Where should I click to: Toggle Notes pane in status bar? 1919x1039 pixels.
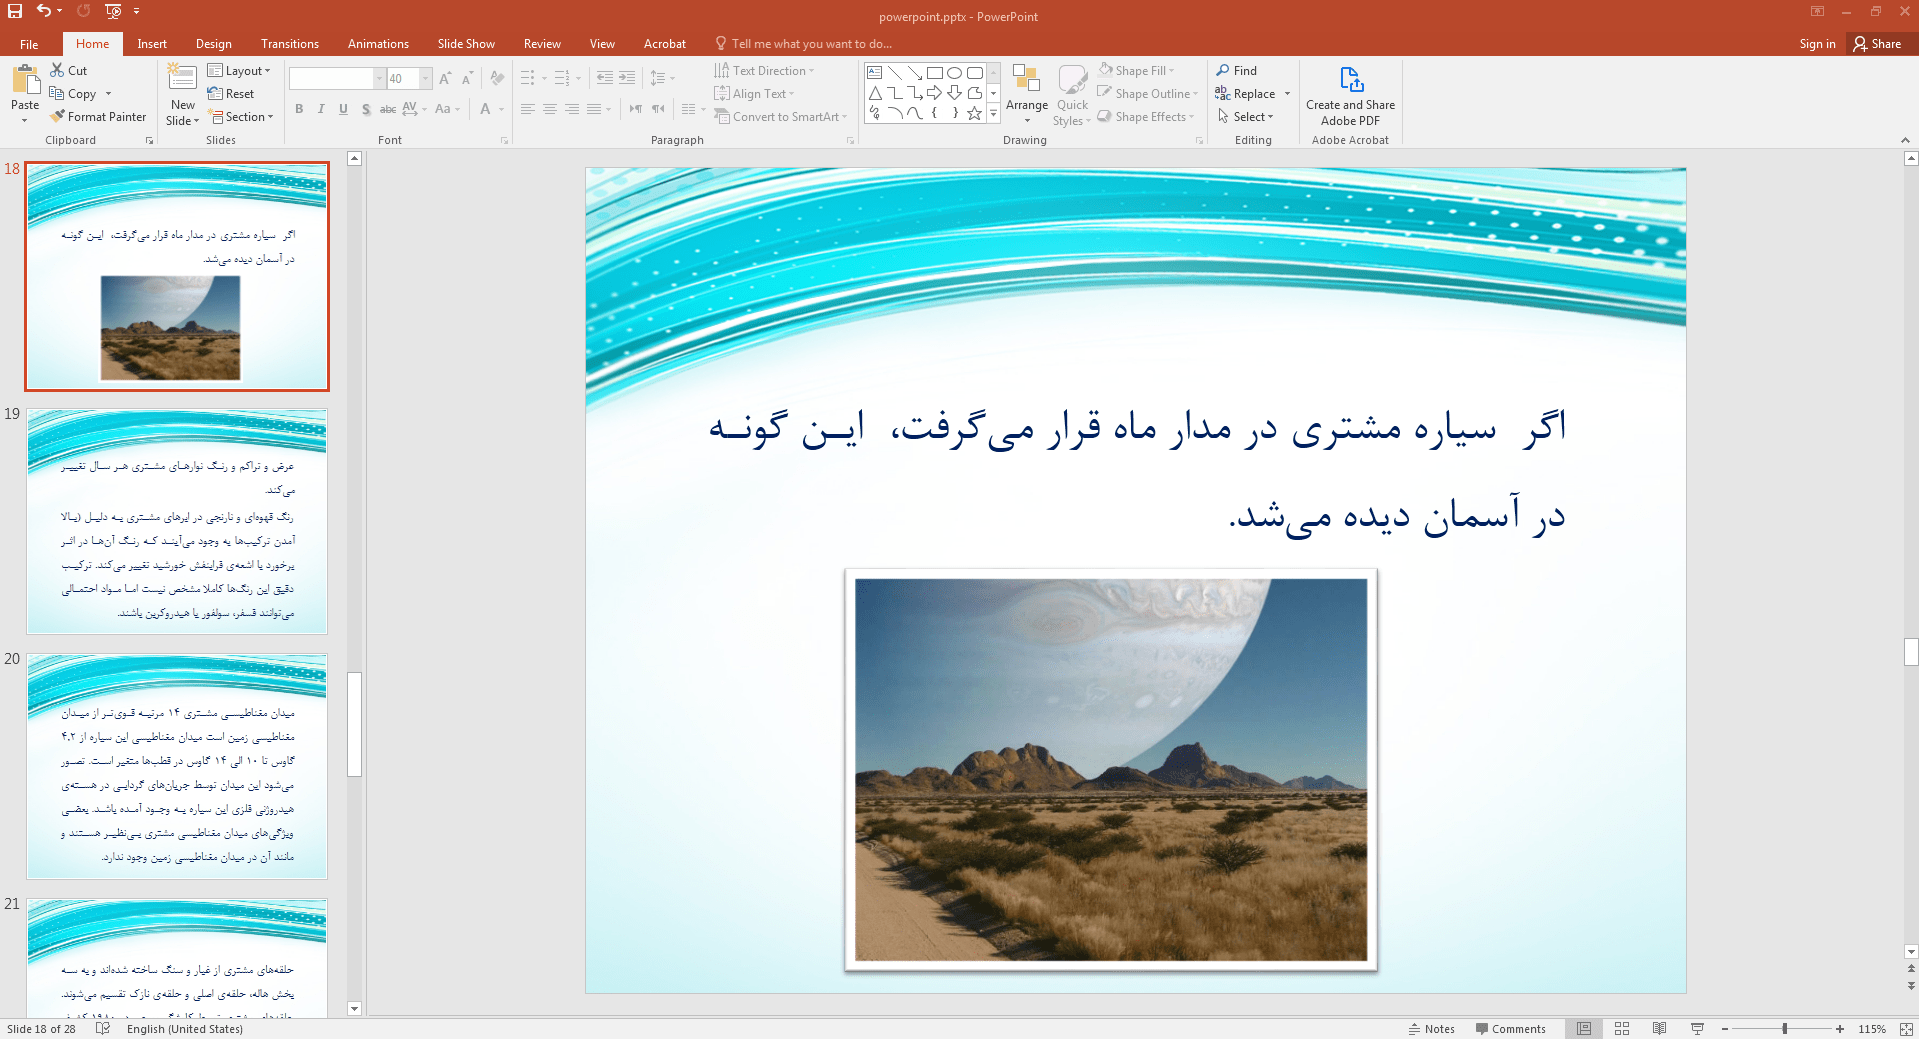point(1432,1029)
